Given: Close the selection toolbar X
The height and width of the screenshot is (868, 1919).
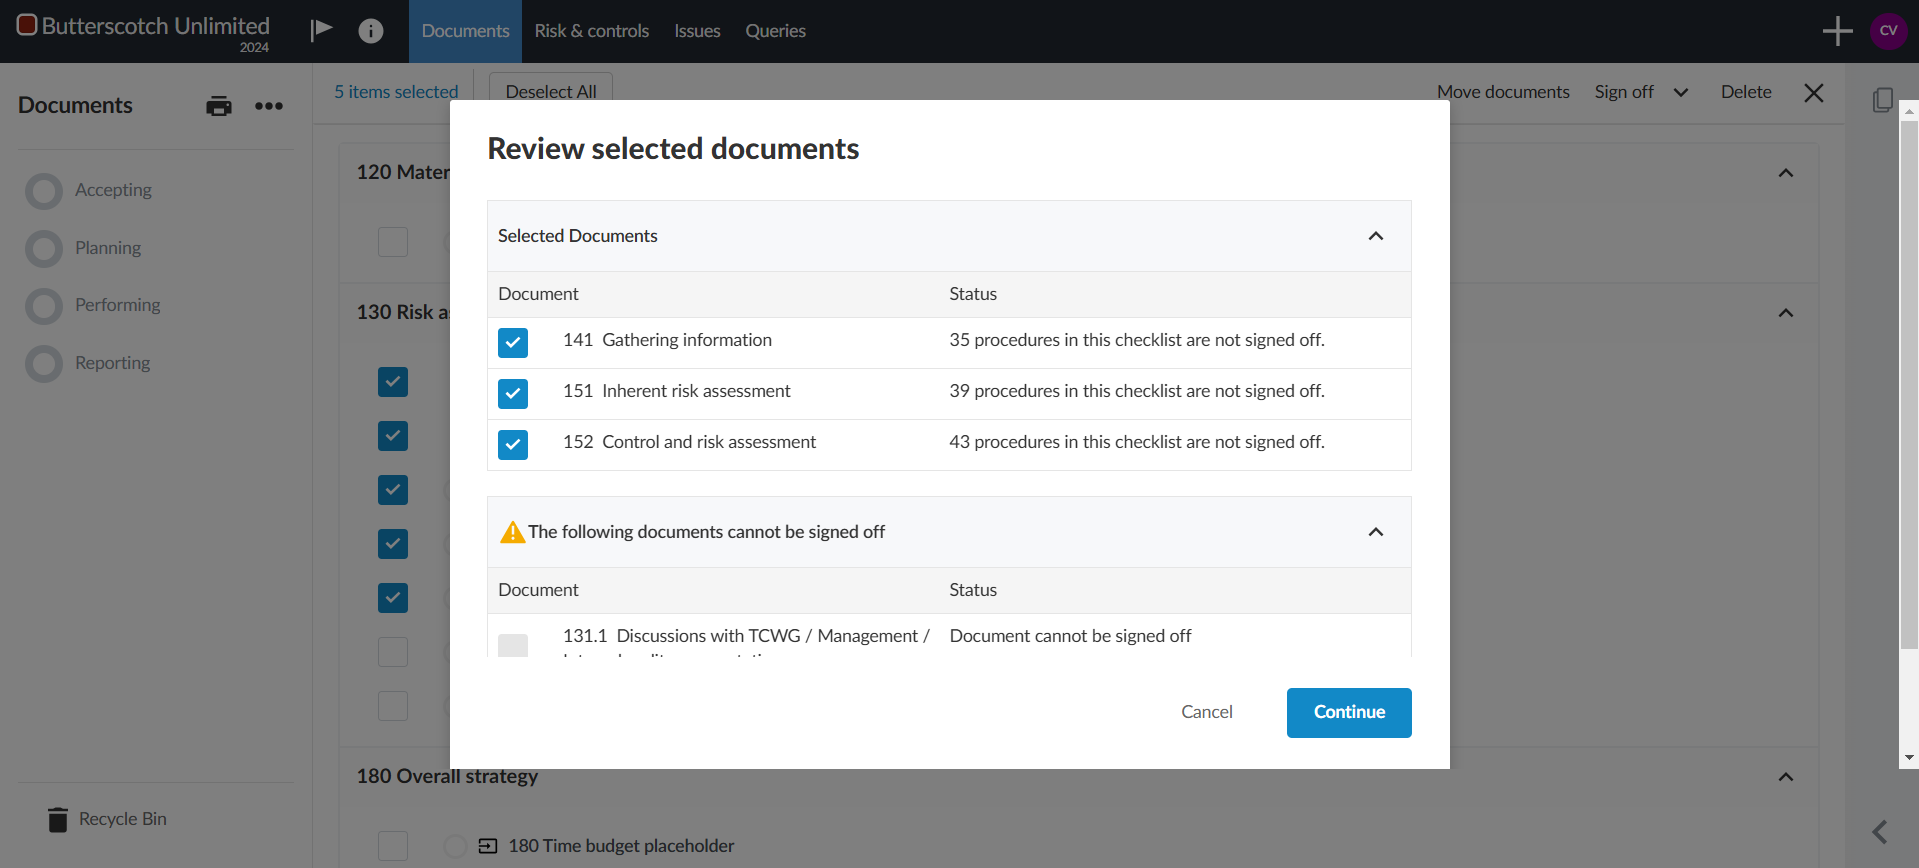Looking at the screenshot, I should [x=1814, y=93].
